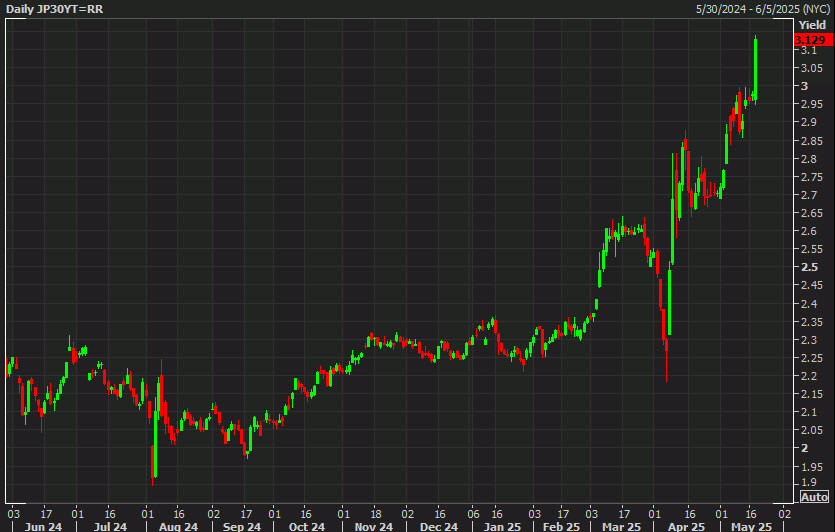Click the 2.9 yield axis label
The height and width of the screenshot is (532, 835).
[x=809, y=122]
